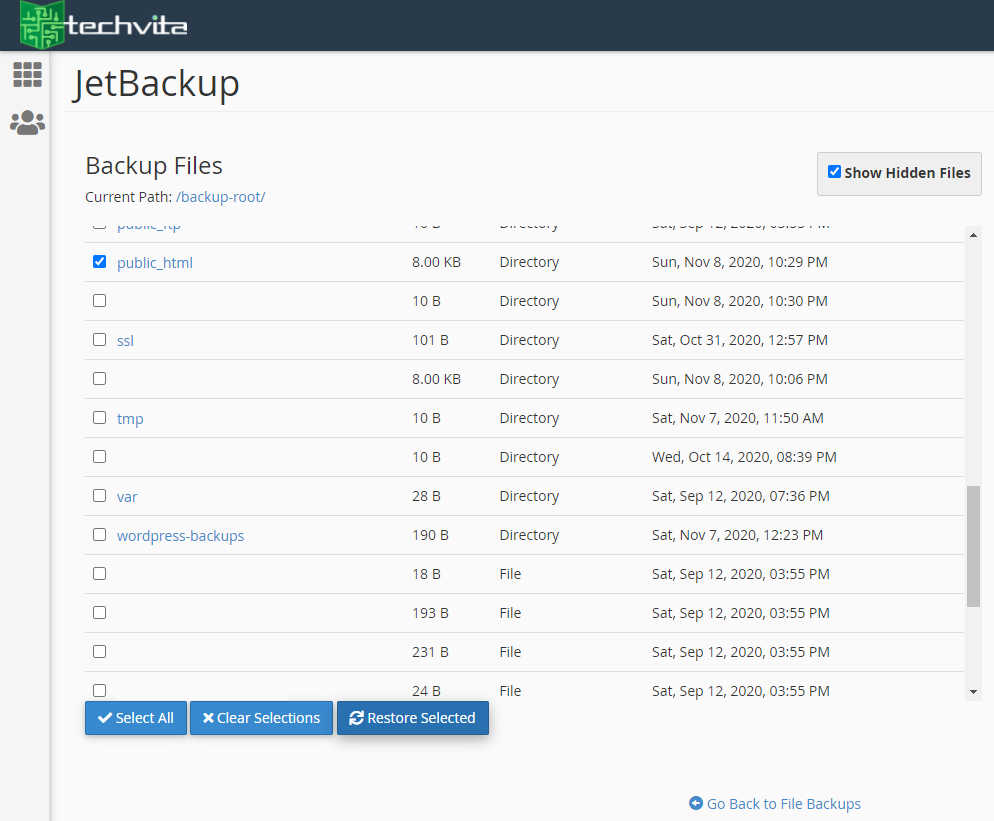Click the user accounts icon in the sidebar

click(x=27, y=122)
